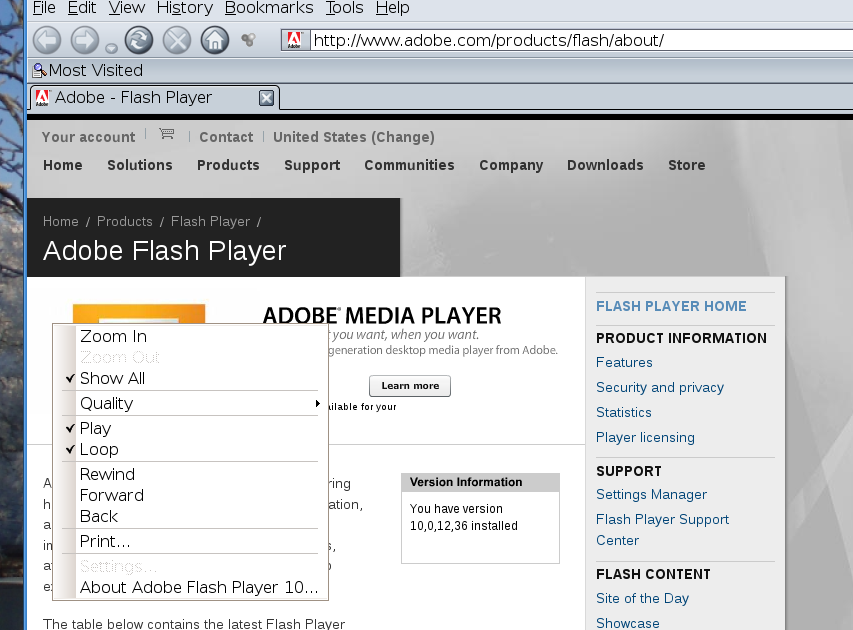Click the ADOBE MEDIA PLAYER heading
853x630 pixels.
click(382, 316)
